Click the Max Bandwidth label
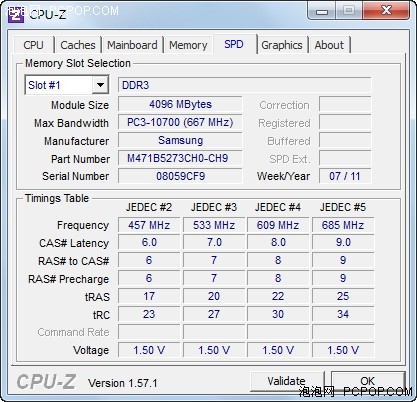The width and height of the screenshot is (417, 402). pyautogui.click(x=71, y=123)
